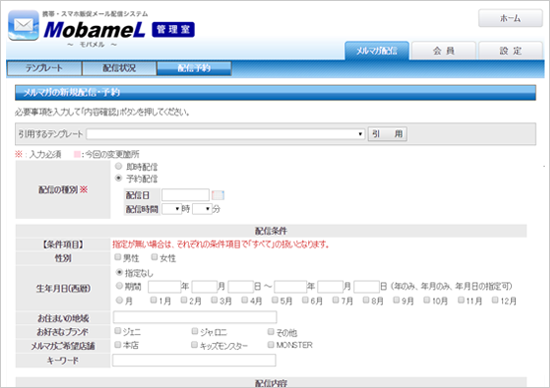Select the 配信予約 sub-tab

point(194,68)
